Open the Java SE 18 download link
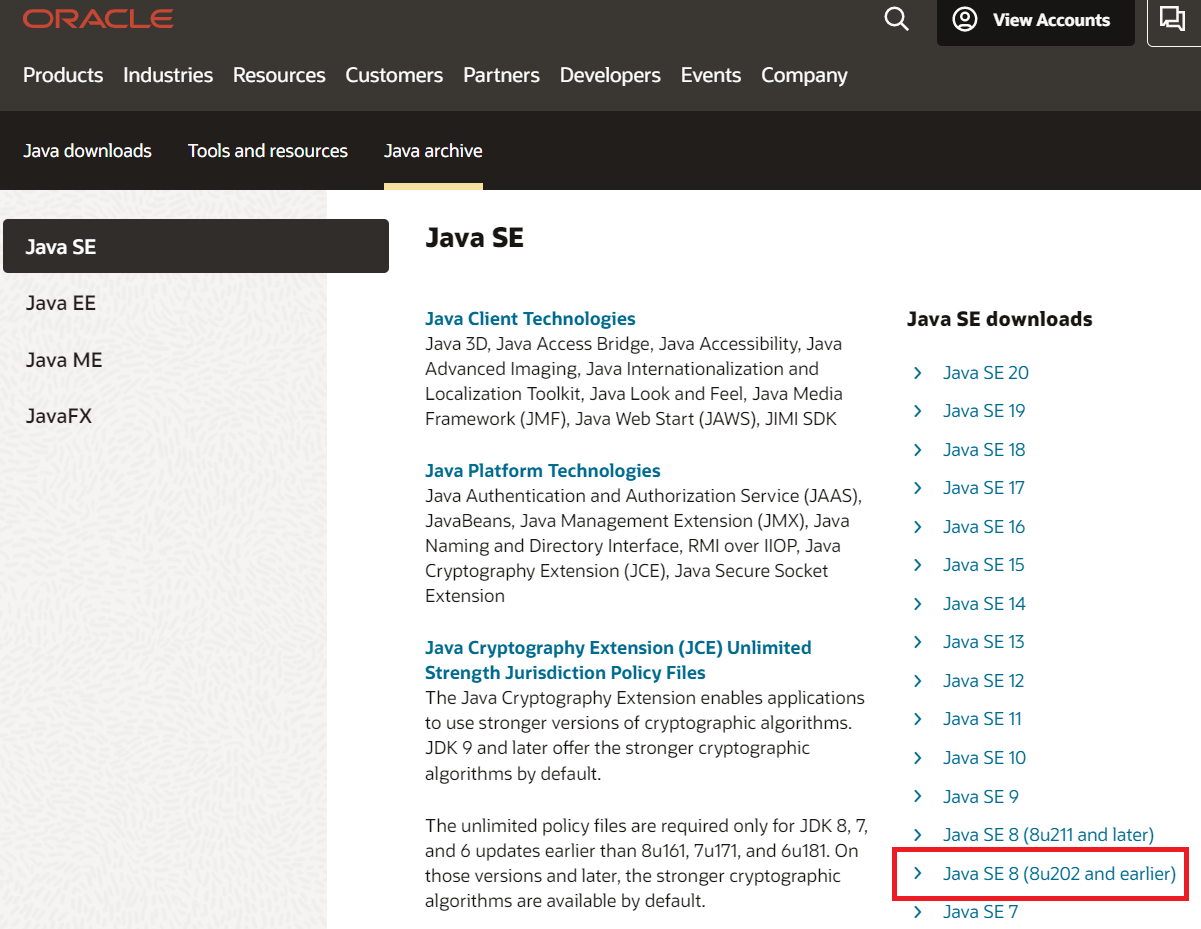 (x=984, y=450)
